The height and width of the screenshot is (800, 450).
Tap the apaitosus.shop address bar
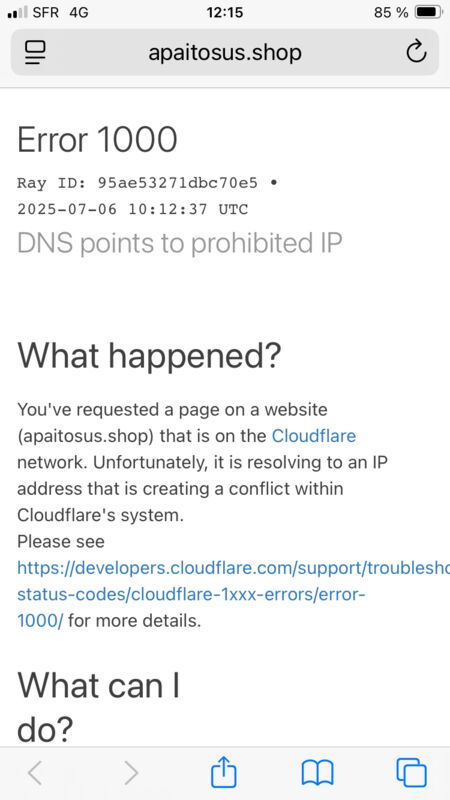coord(225,52)
